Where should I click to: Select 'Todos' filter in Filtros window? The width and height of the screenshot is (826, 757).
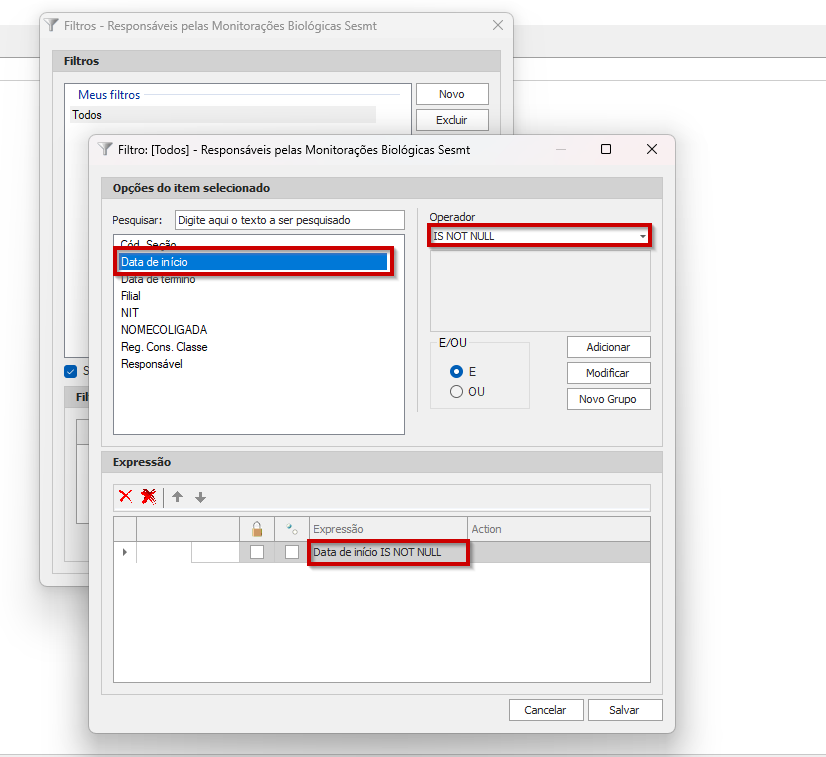[x=223, y=115]
